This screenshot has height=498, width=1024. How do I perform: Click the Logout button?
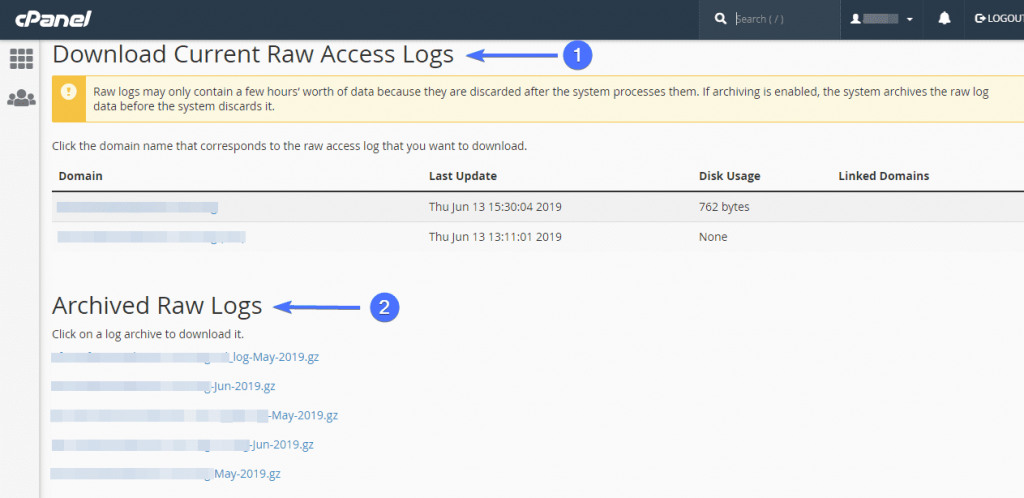coord(999,19)
